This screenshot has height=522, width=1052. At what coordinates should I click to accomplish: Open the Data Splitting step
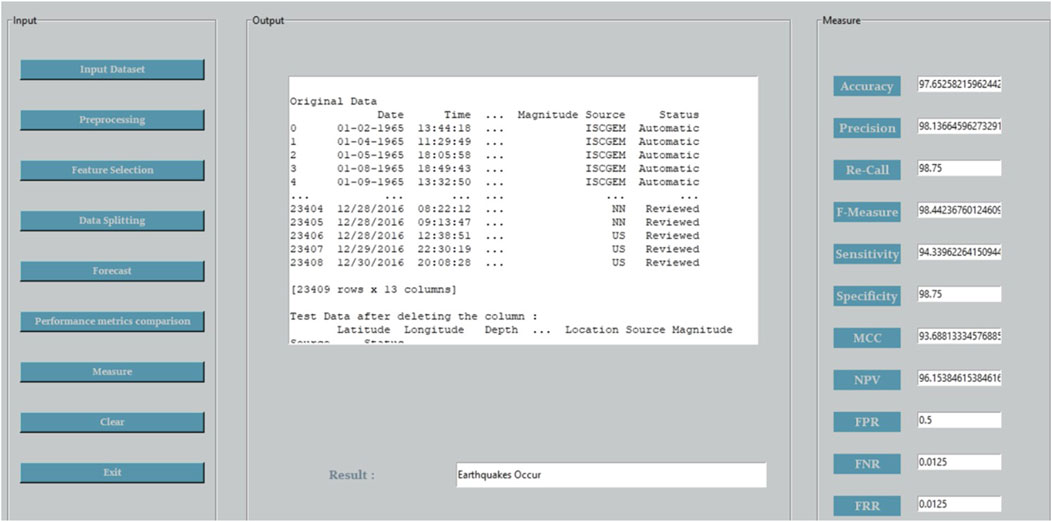click(x=112, y=221)
